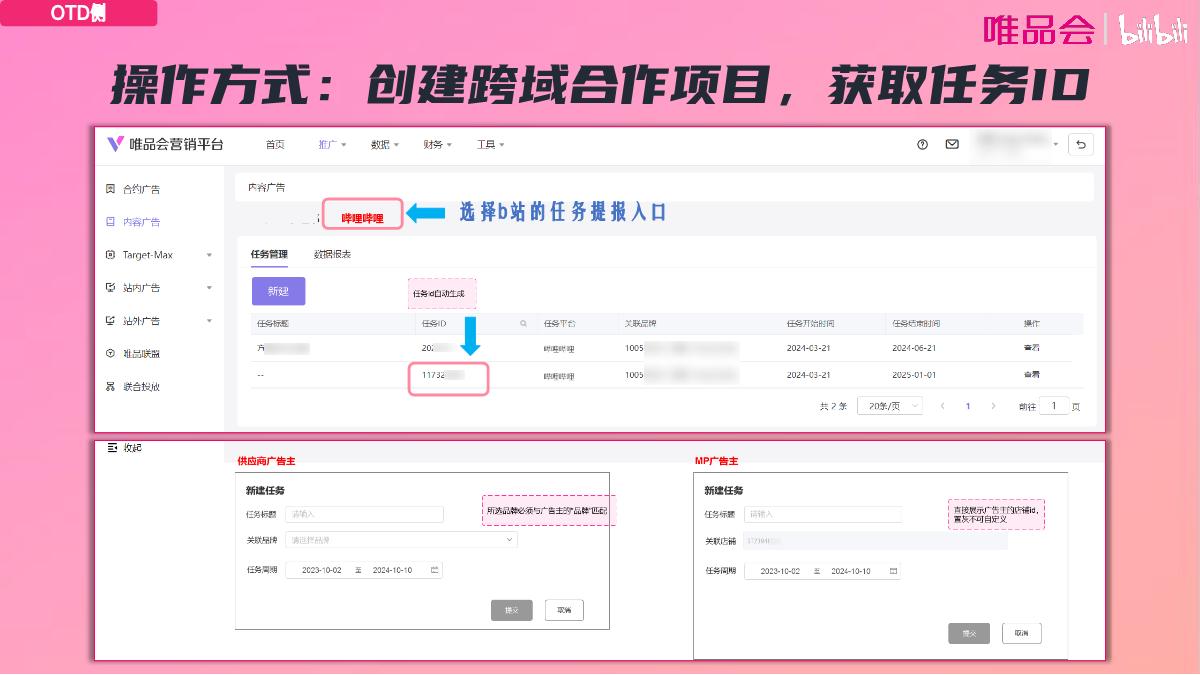This screenshot has width=1200, height=675.
Task: Click the back arrow icon top right
Action: [1081, 144]
